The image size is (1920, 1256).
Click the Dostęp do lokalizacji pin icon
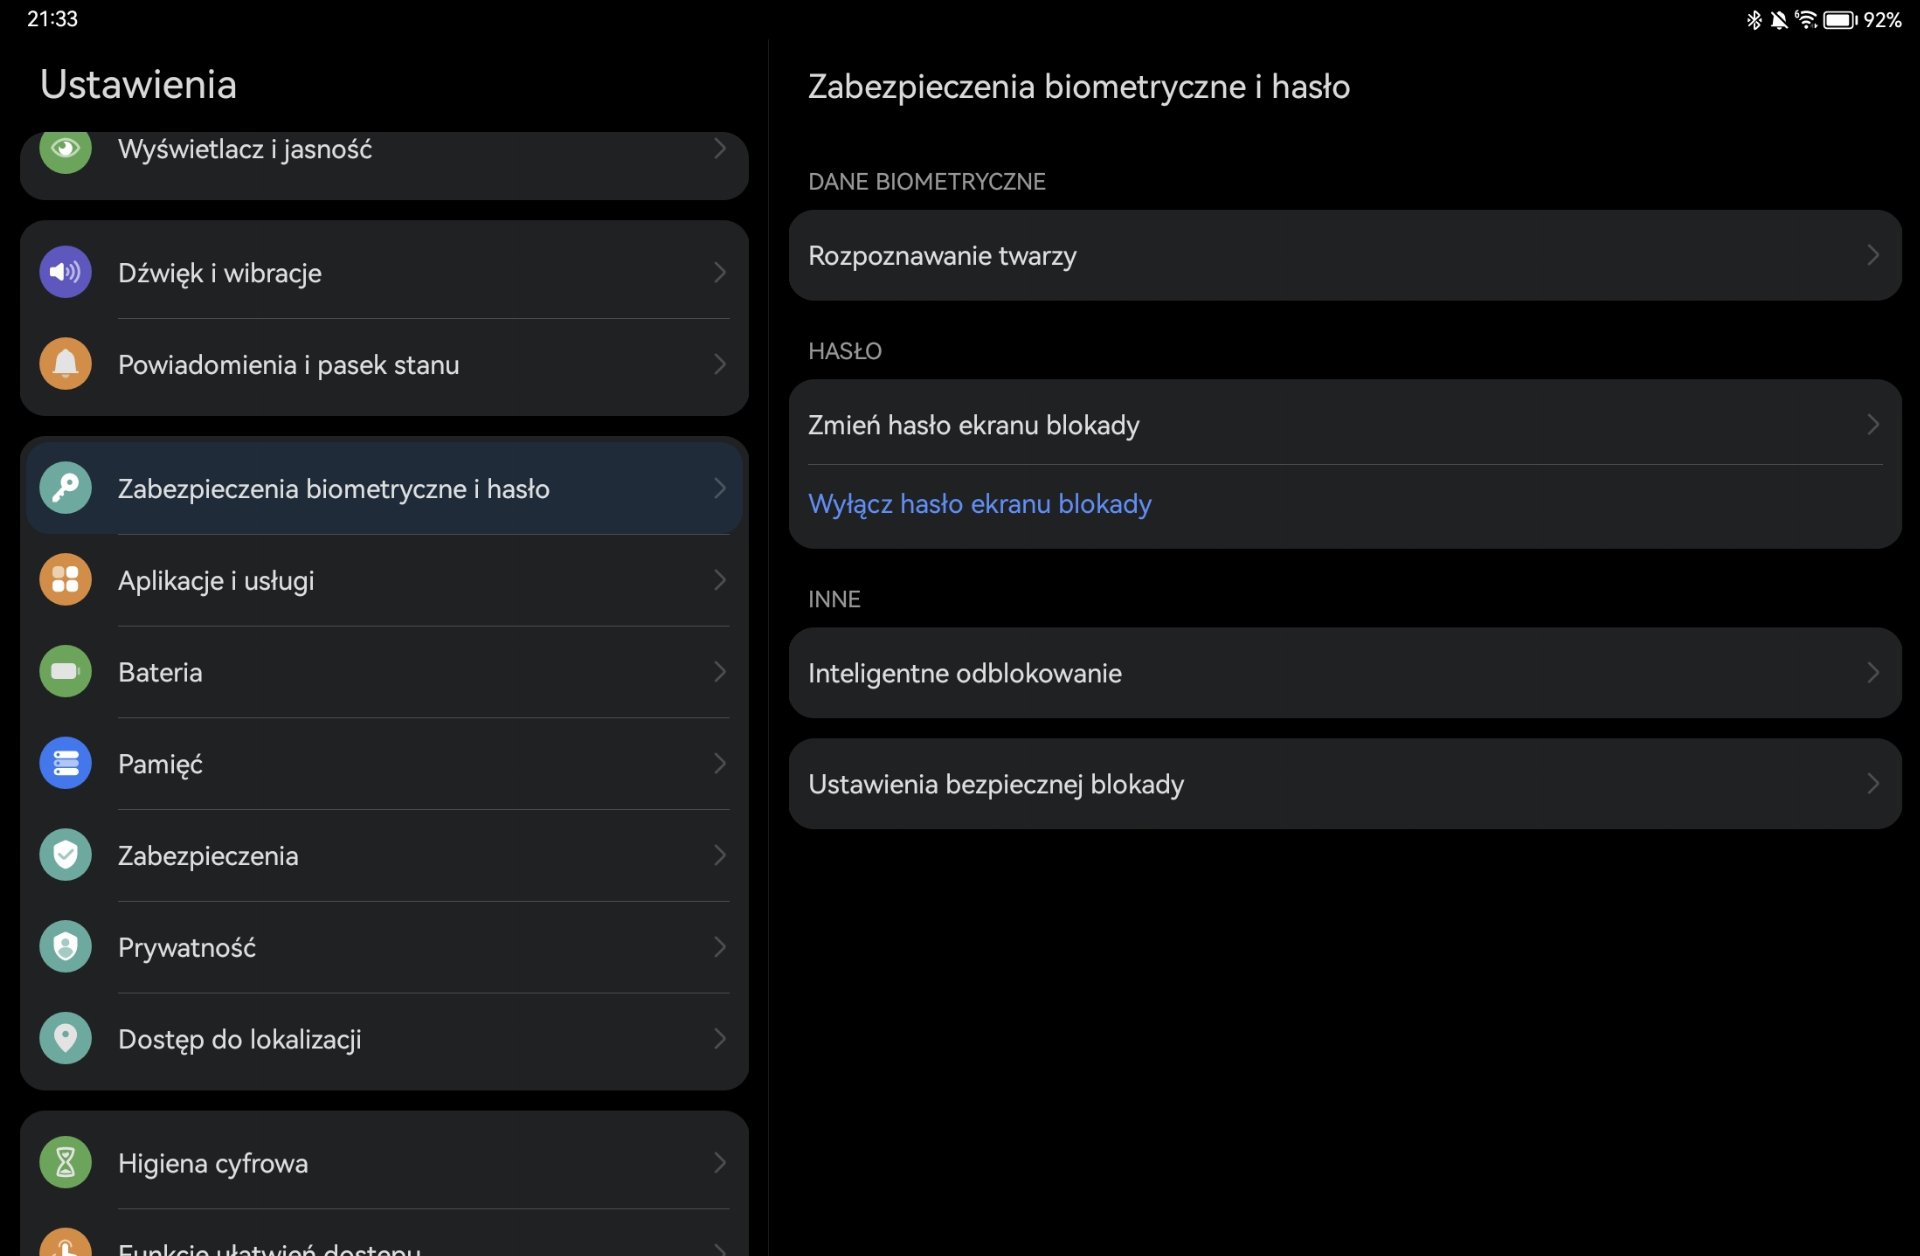pyautogui.click(x=65, y=1039)
